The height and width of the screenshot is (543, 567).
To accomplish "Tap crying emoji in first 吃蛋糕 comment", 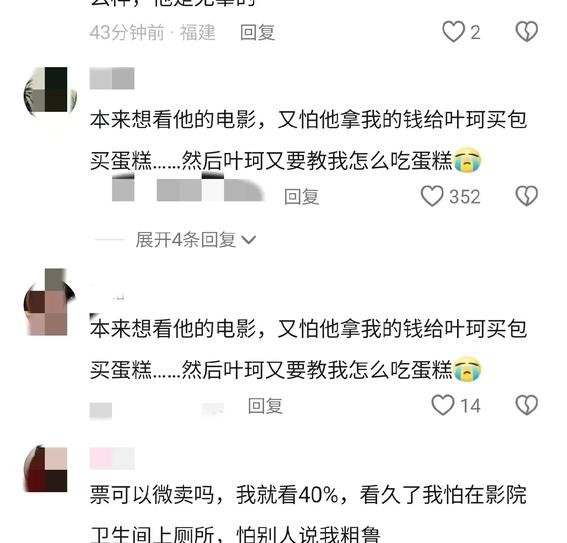I will coord(467,160).
